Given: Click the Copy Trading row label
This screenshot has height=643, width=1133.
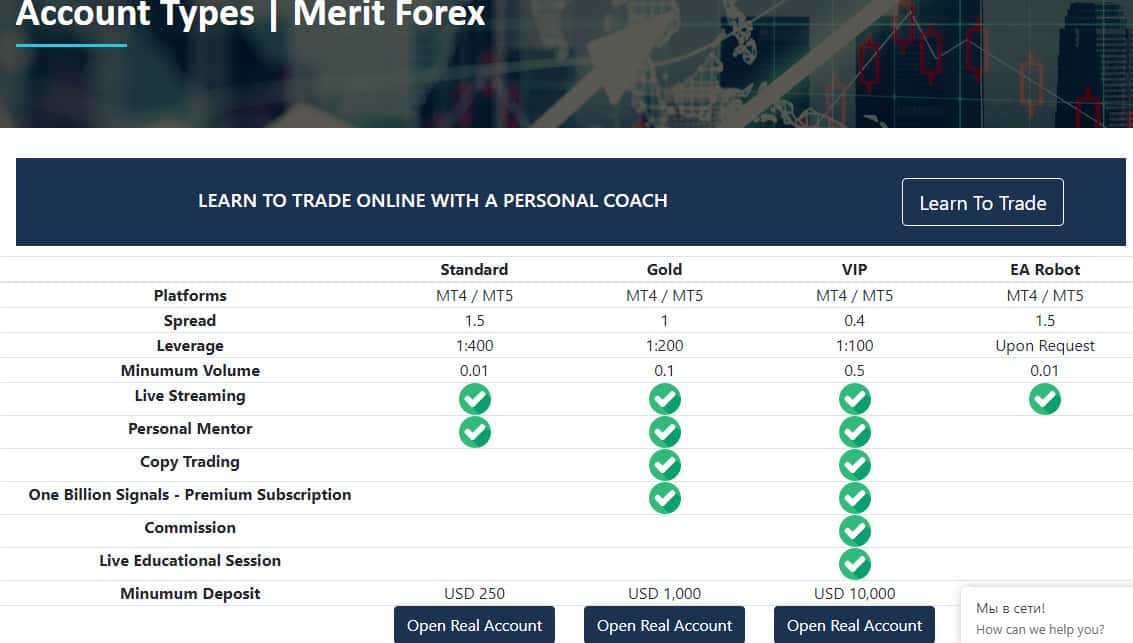Looking at the screenshot, I should (190, 462).
